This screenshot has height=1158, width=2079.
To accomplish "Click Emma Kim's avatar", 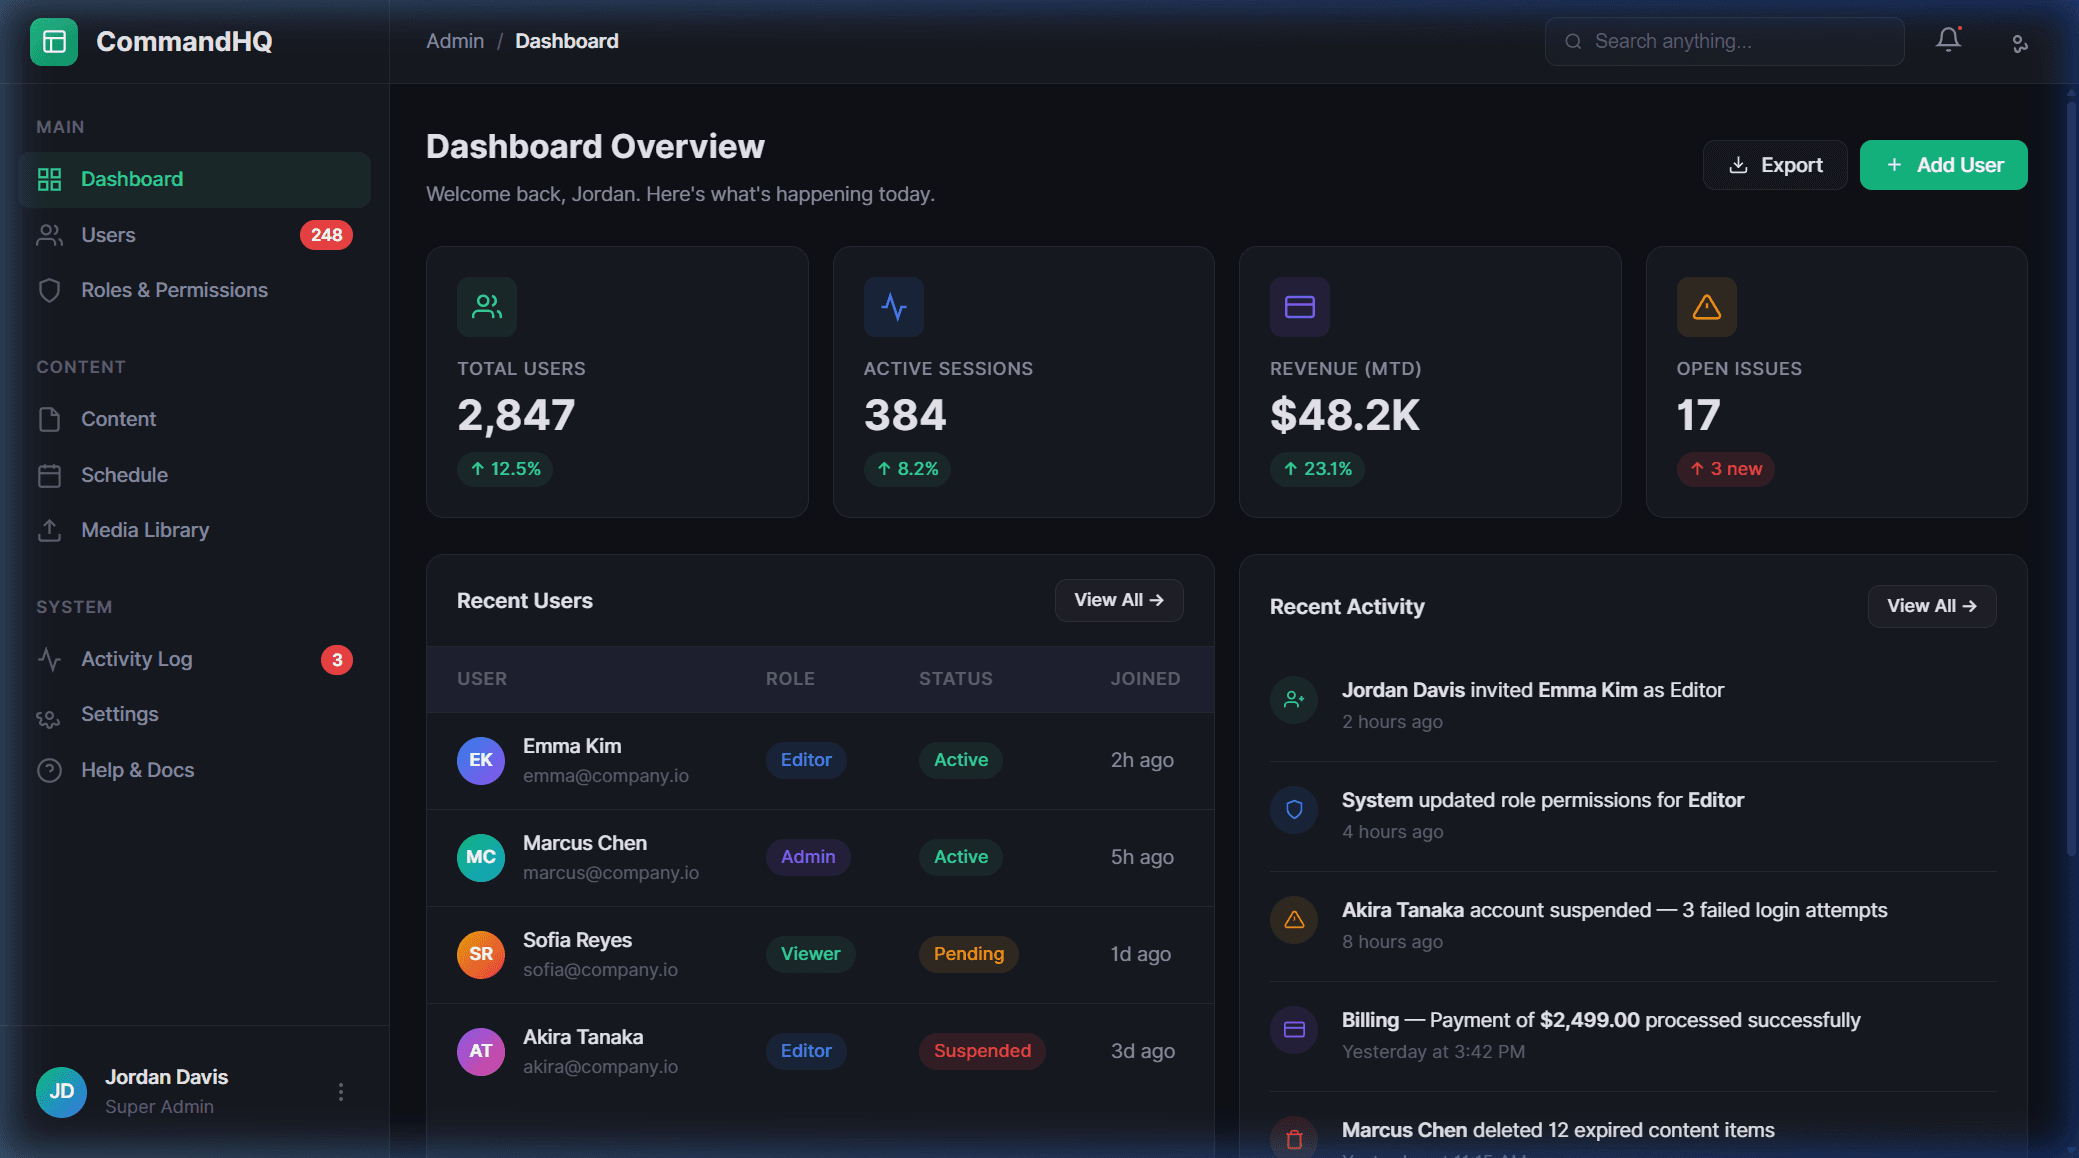I will [x=481, y=760].
